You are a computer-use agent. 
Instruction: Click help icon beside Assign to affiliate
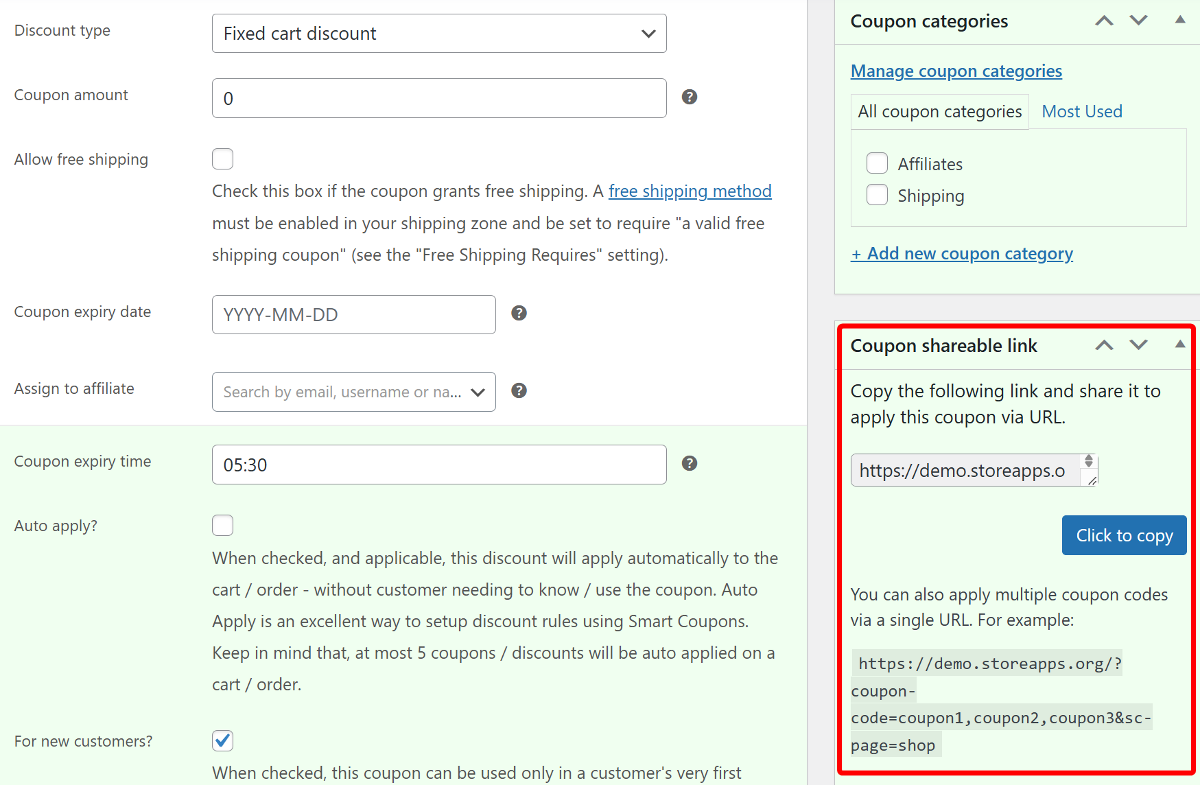click(x=519, y=391)
